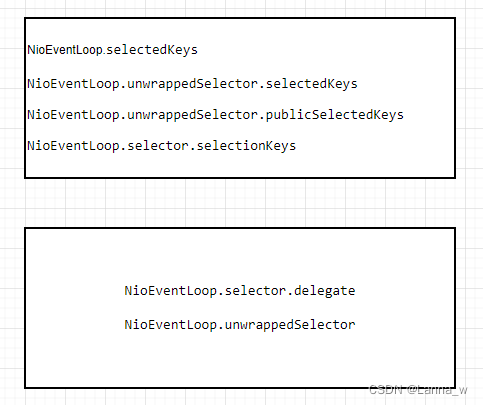The width and height of the screenshot is (483, 405).
Task: Select the NioEventLoop.selector.delegate label
Action: click(240, 291)
